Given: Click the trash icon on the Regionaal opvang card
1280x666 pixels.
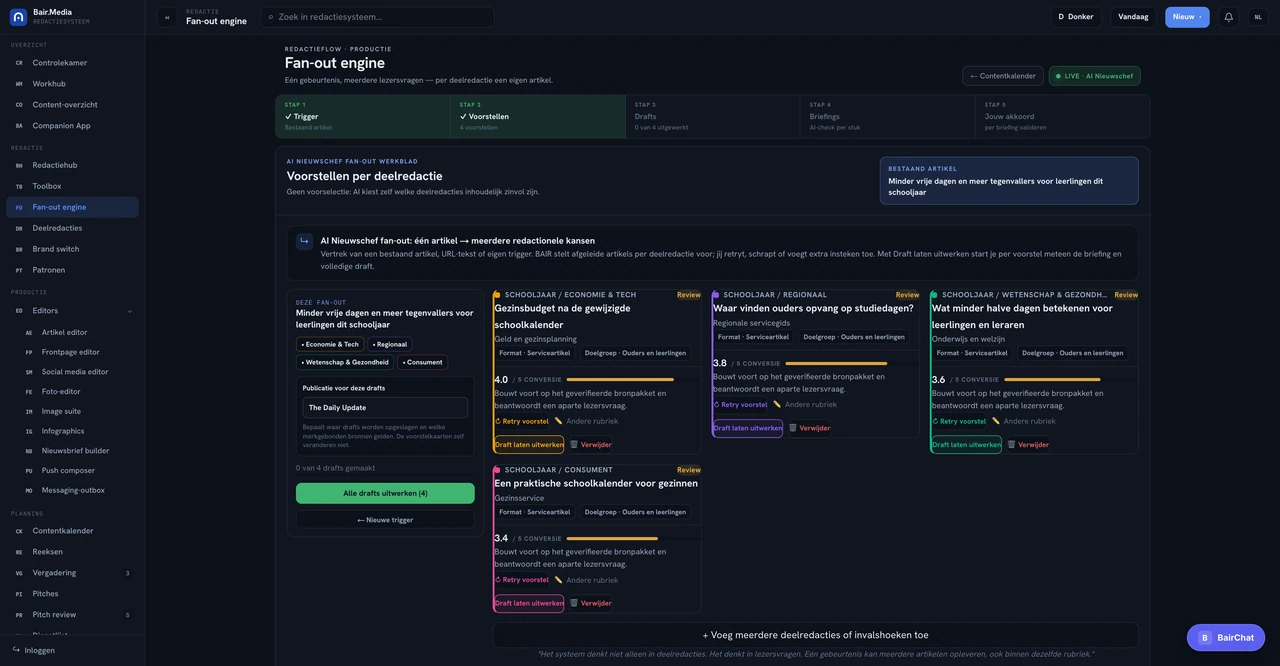Looking at the screenshot, I should [x=793, y=428].
